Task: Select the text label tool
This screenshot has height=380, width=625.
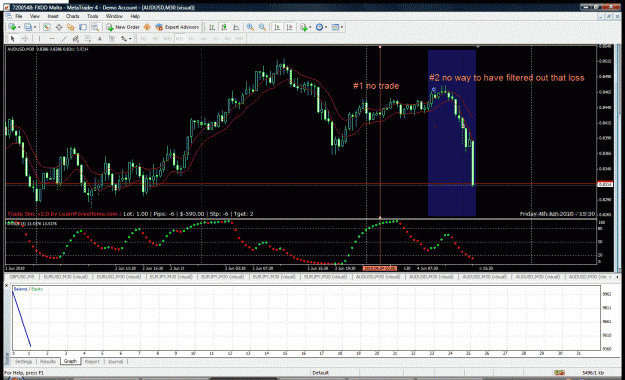Action: point(112,39)
